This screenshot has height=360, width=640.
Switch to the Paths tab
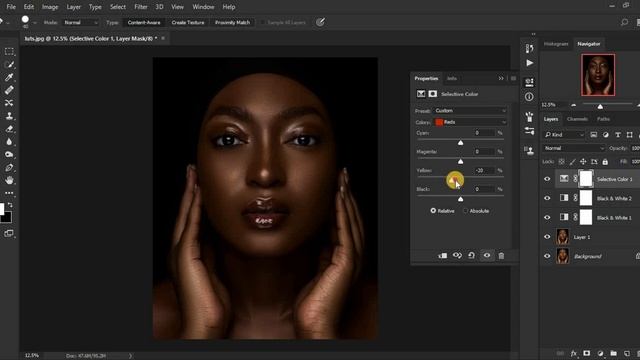pyautogui.click(x=603, y=119)
